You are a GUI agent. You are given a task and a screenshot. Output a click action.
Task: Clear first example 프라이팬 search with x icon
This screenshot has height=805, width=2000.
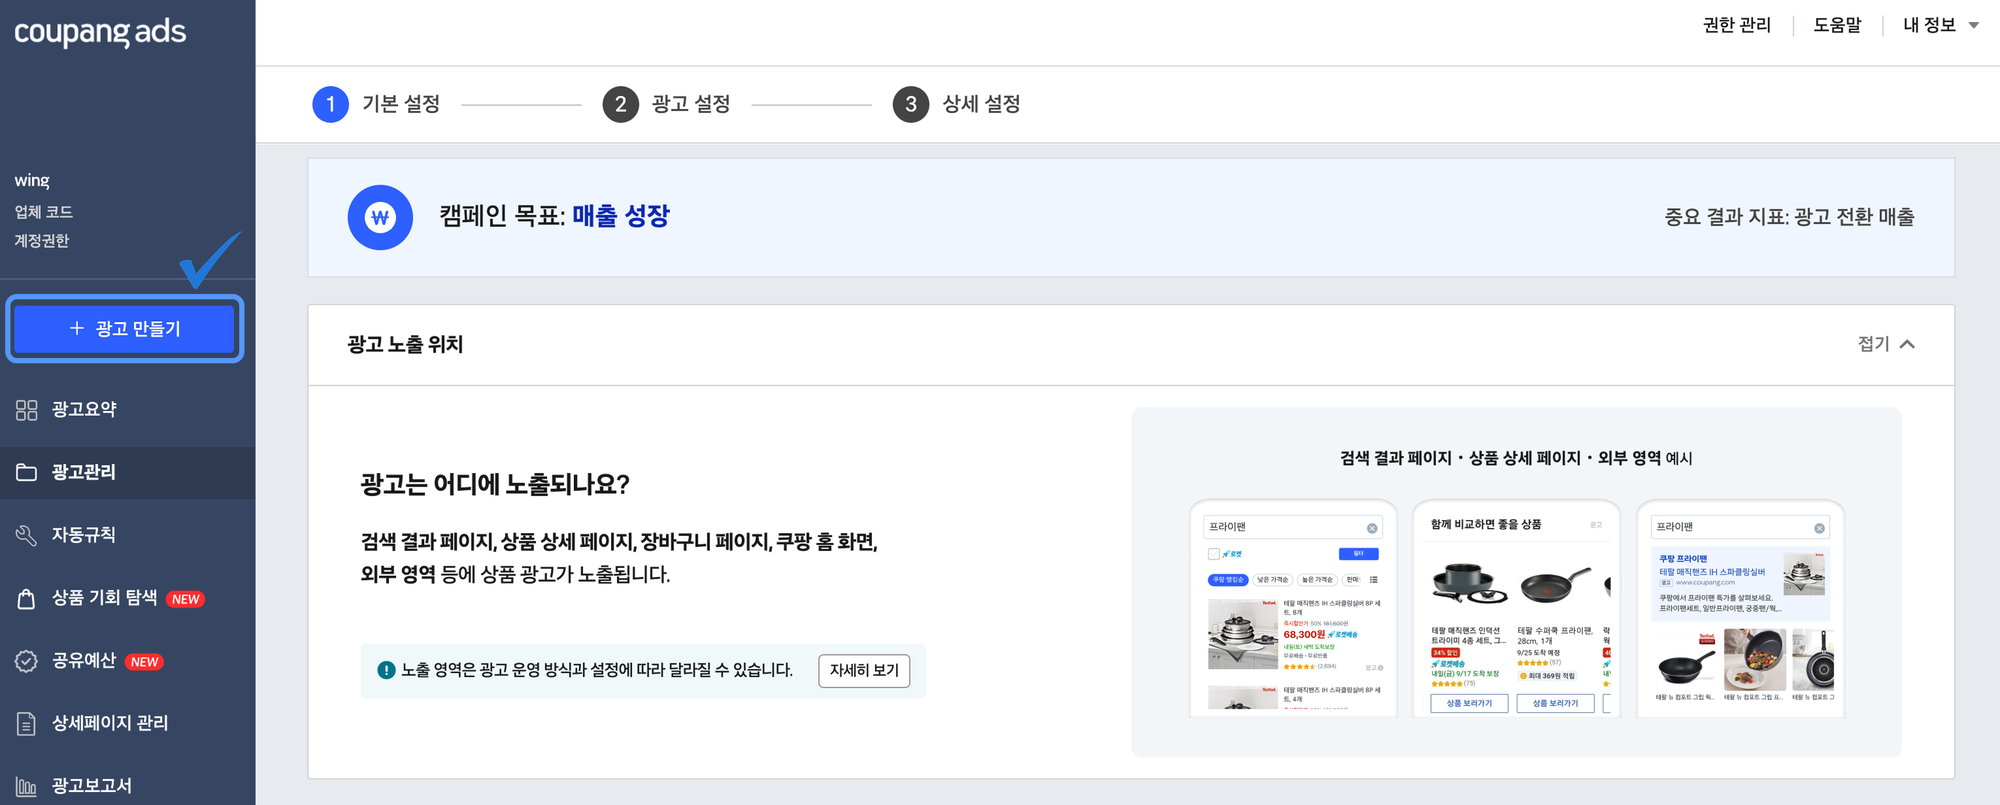(1372, 528)
